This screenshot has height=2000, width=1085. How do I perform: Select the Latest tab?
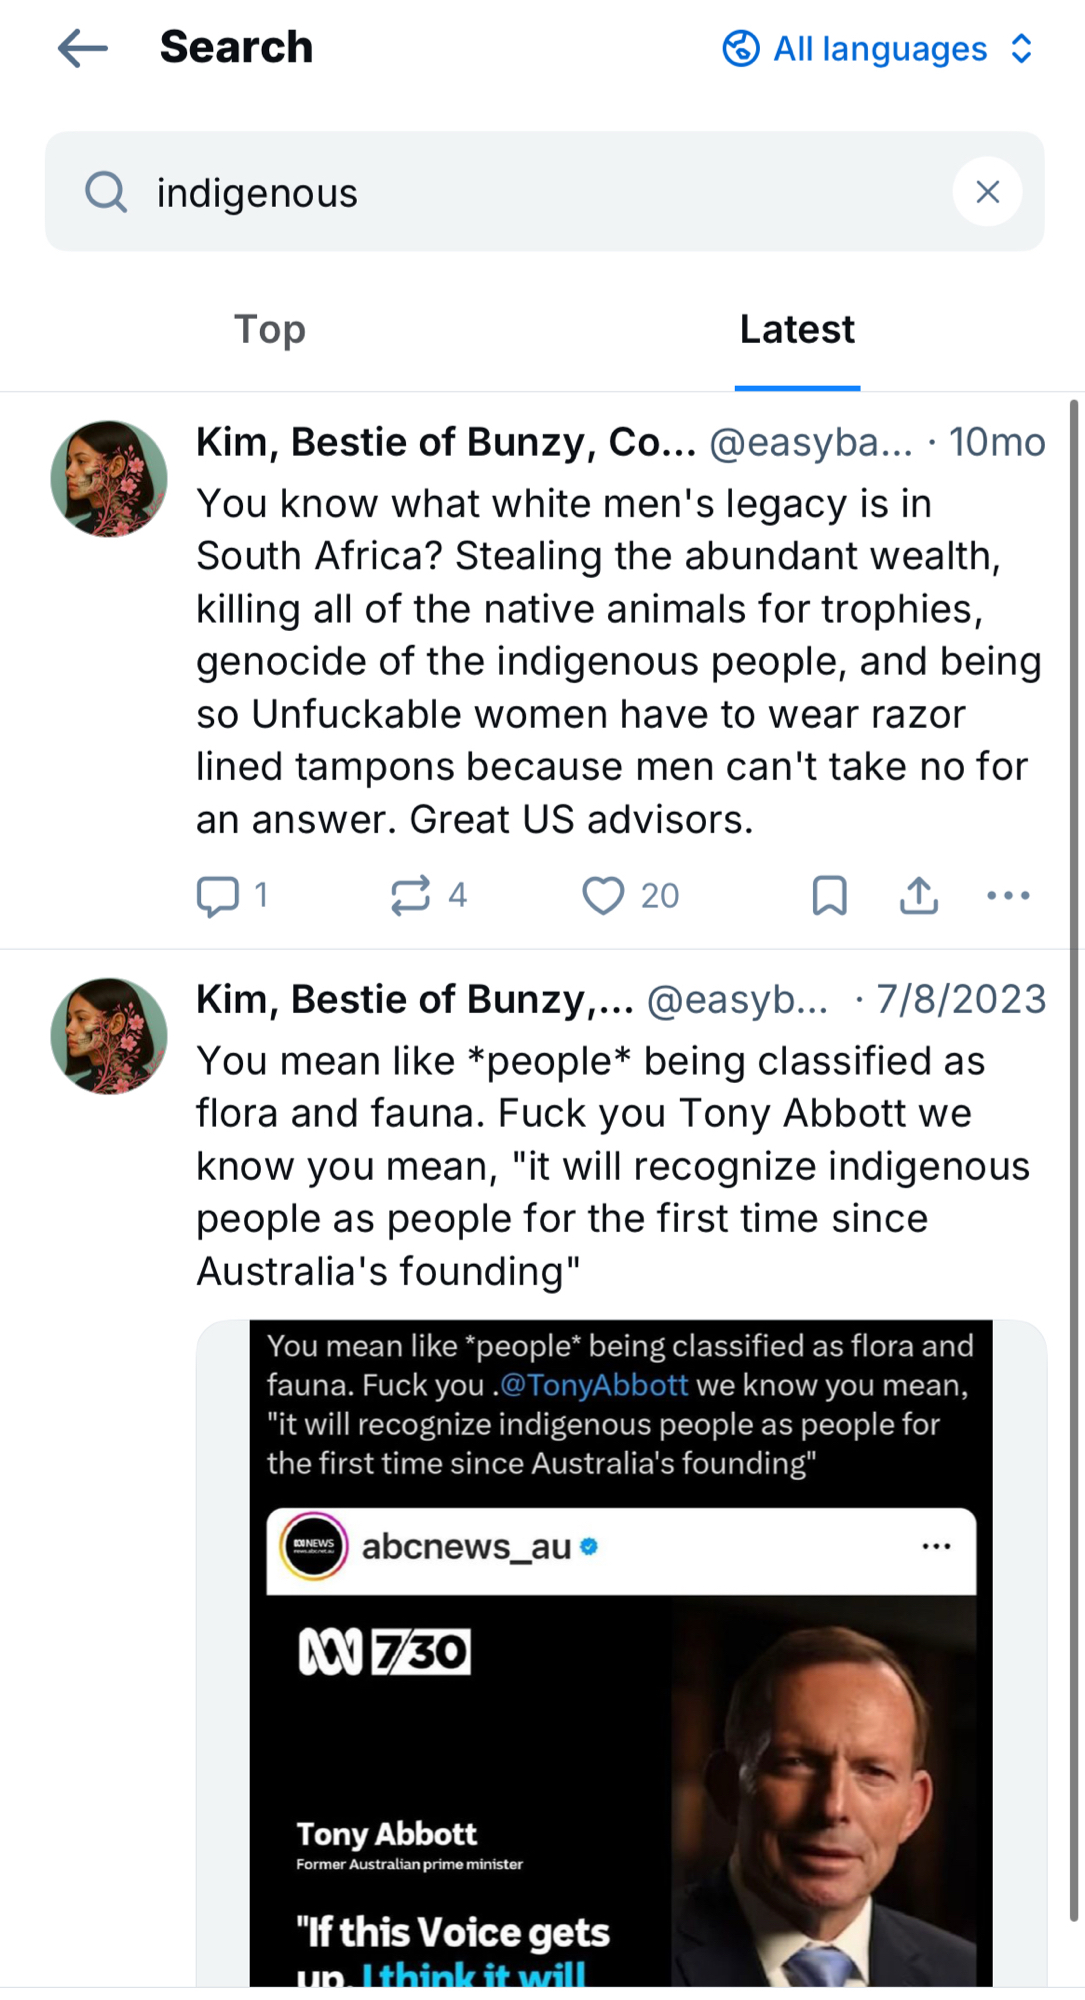click(x=797, y=330)
